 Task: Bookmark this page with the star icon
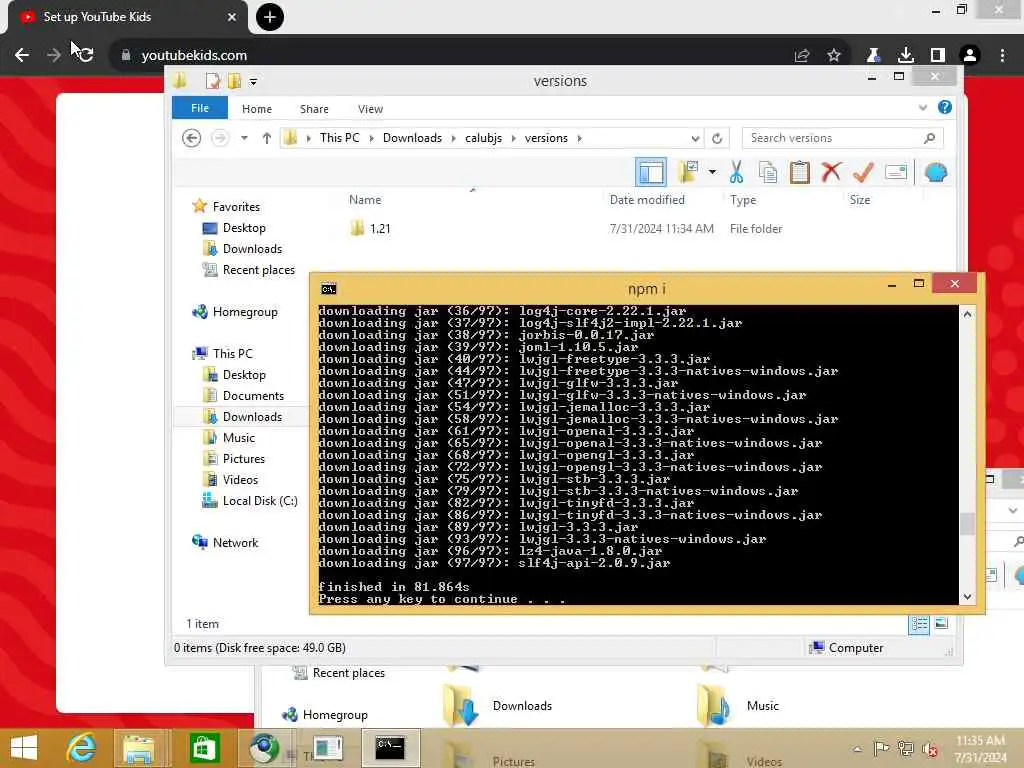tap(834, 56)
